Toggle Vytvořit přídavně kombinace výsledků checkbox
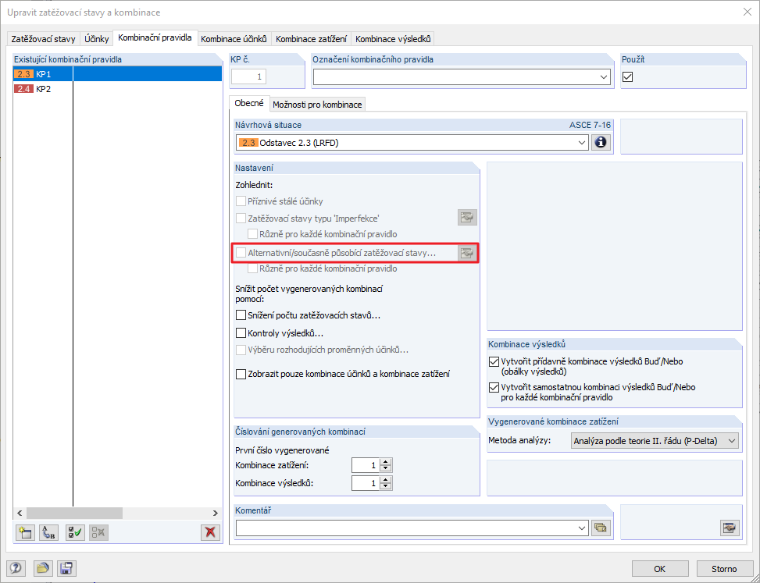 [494, 362]
